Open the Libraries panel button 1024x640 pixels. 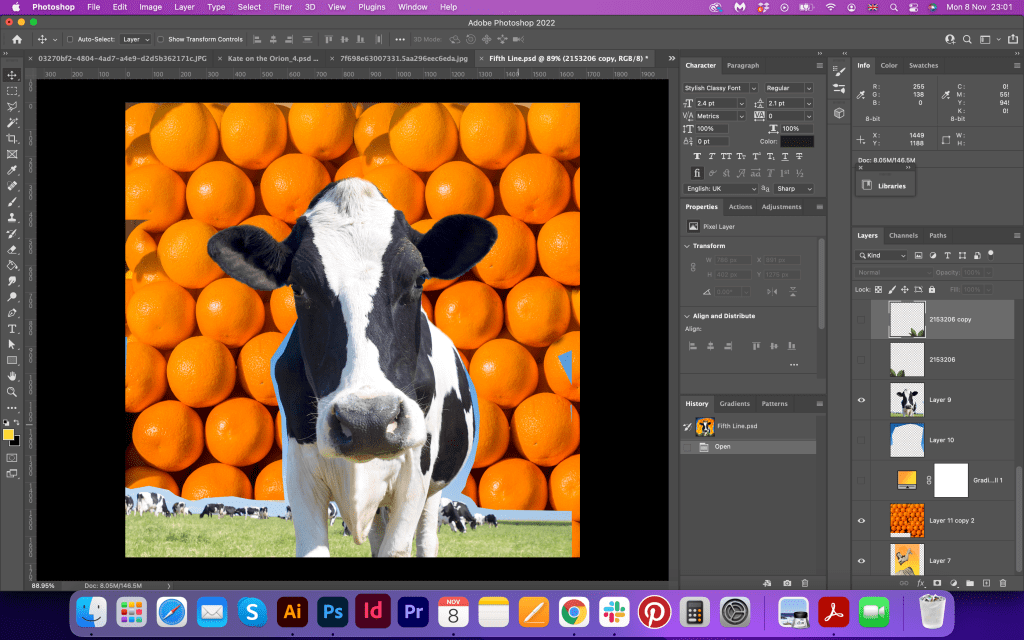tap(885, 185)
